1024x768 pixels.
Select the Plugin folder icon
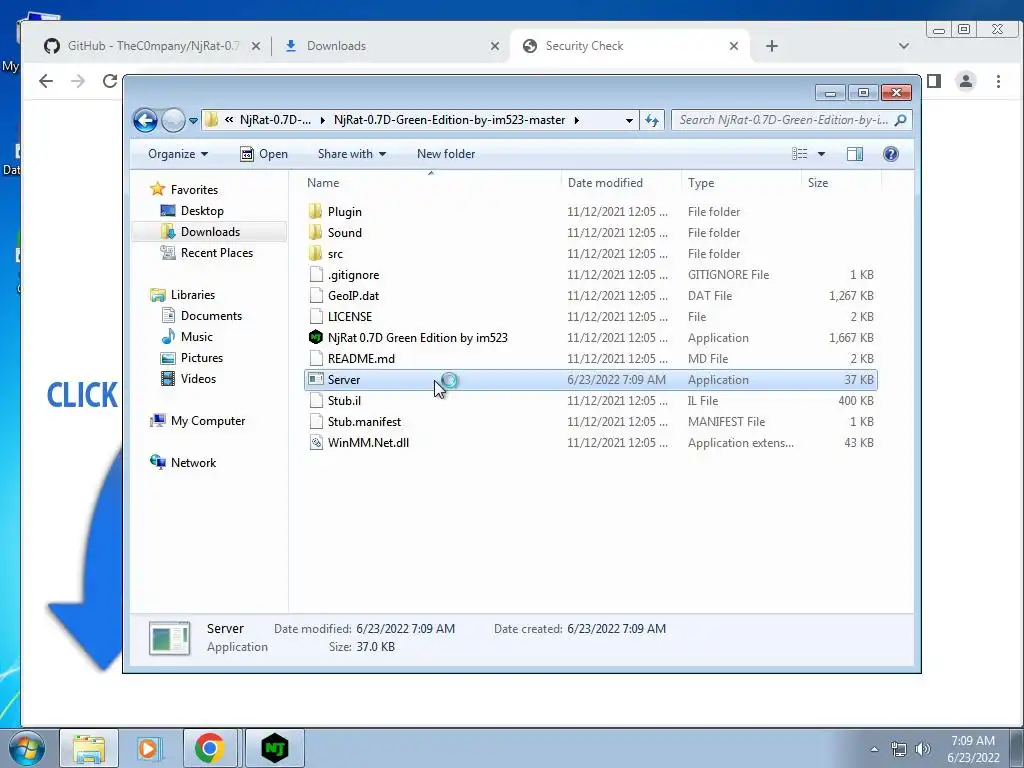(315, 212)
